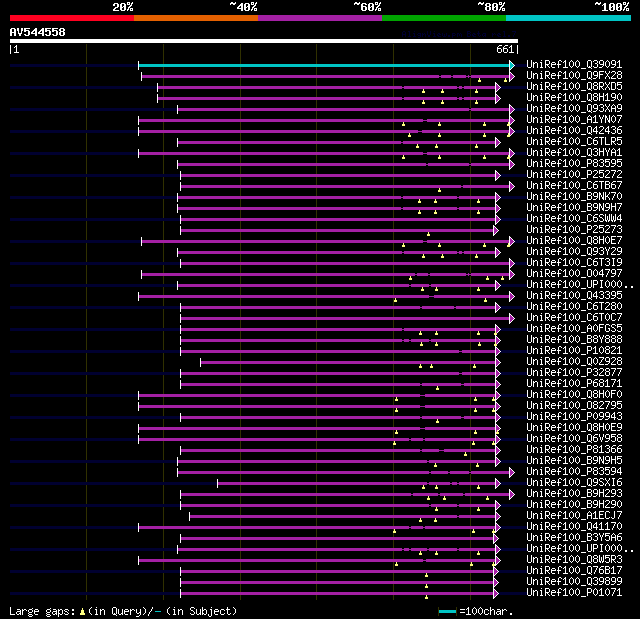
Task: Click the purple alignment bar for UniRef100_P25272
Action: point(338,175)
